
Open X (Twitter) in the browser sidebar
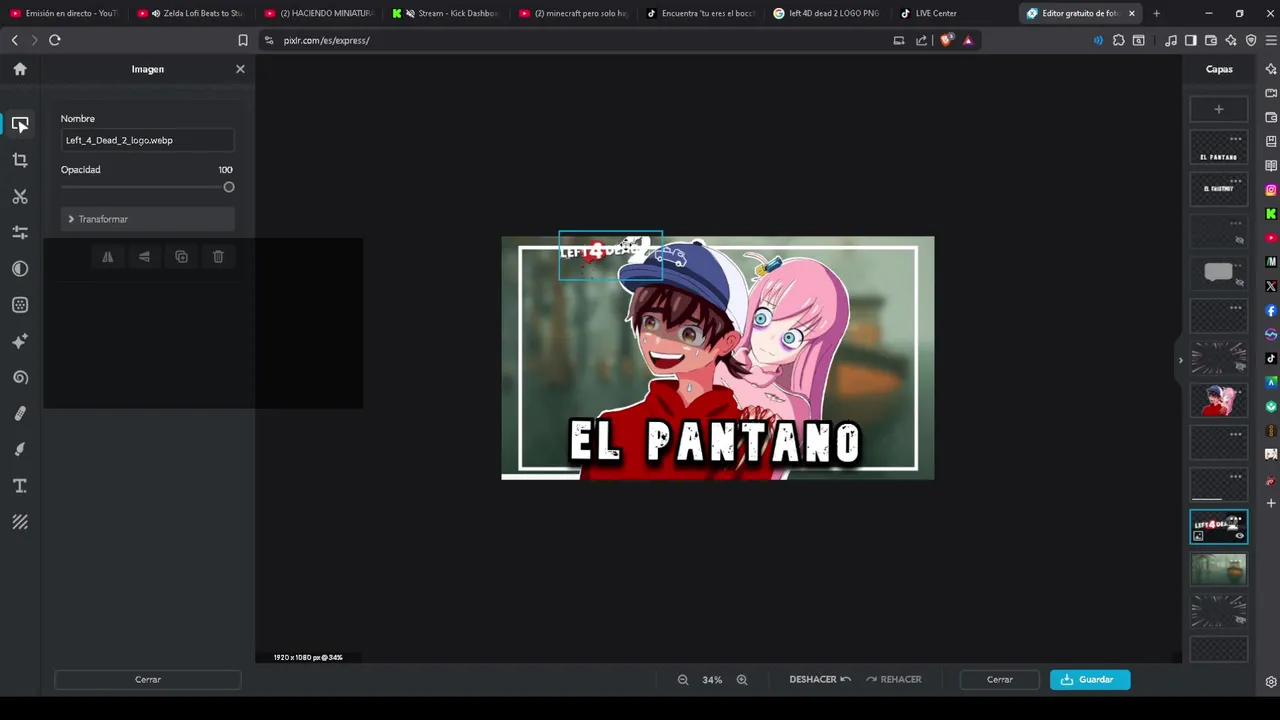[x=1271, y=286]
